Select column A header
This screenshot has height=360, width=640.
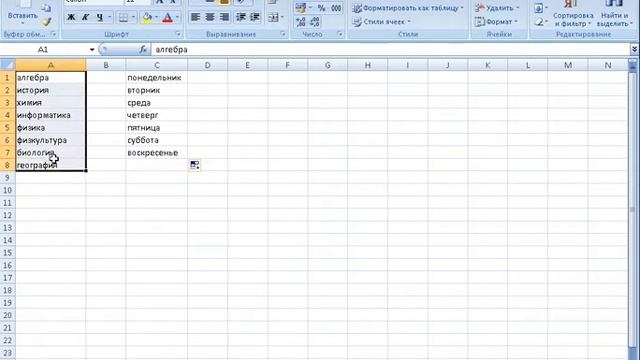[x=51, y=65]
